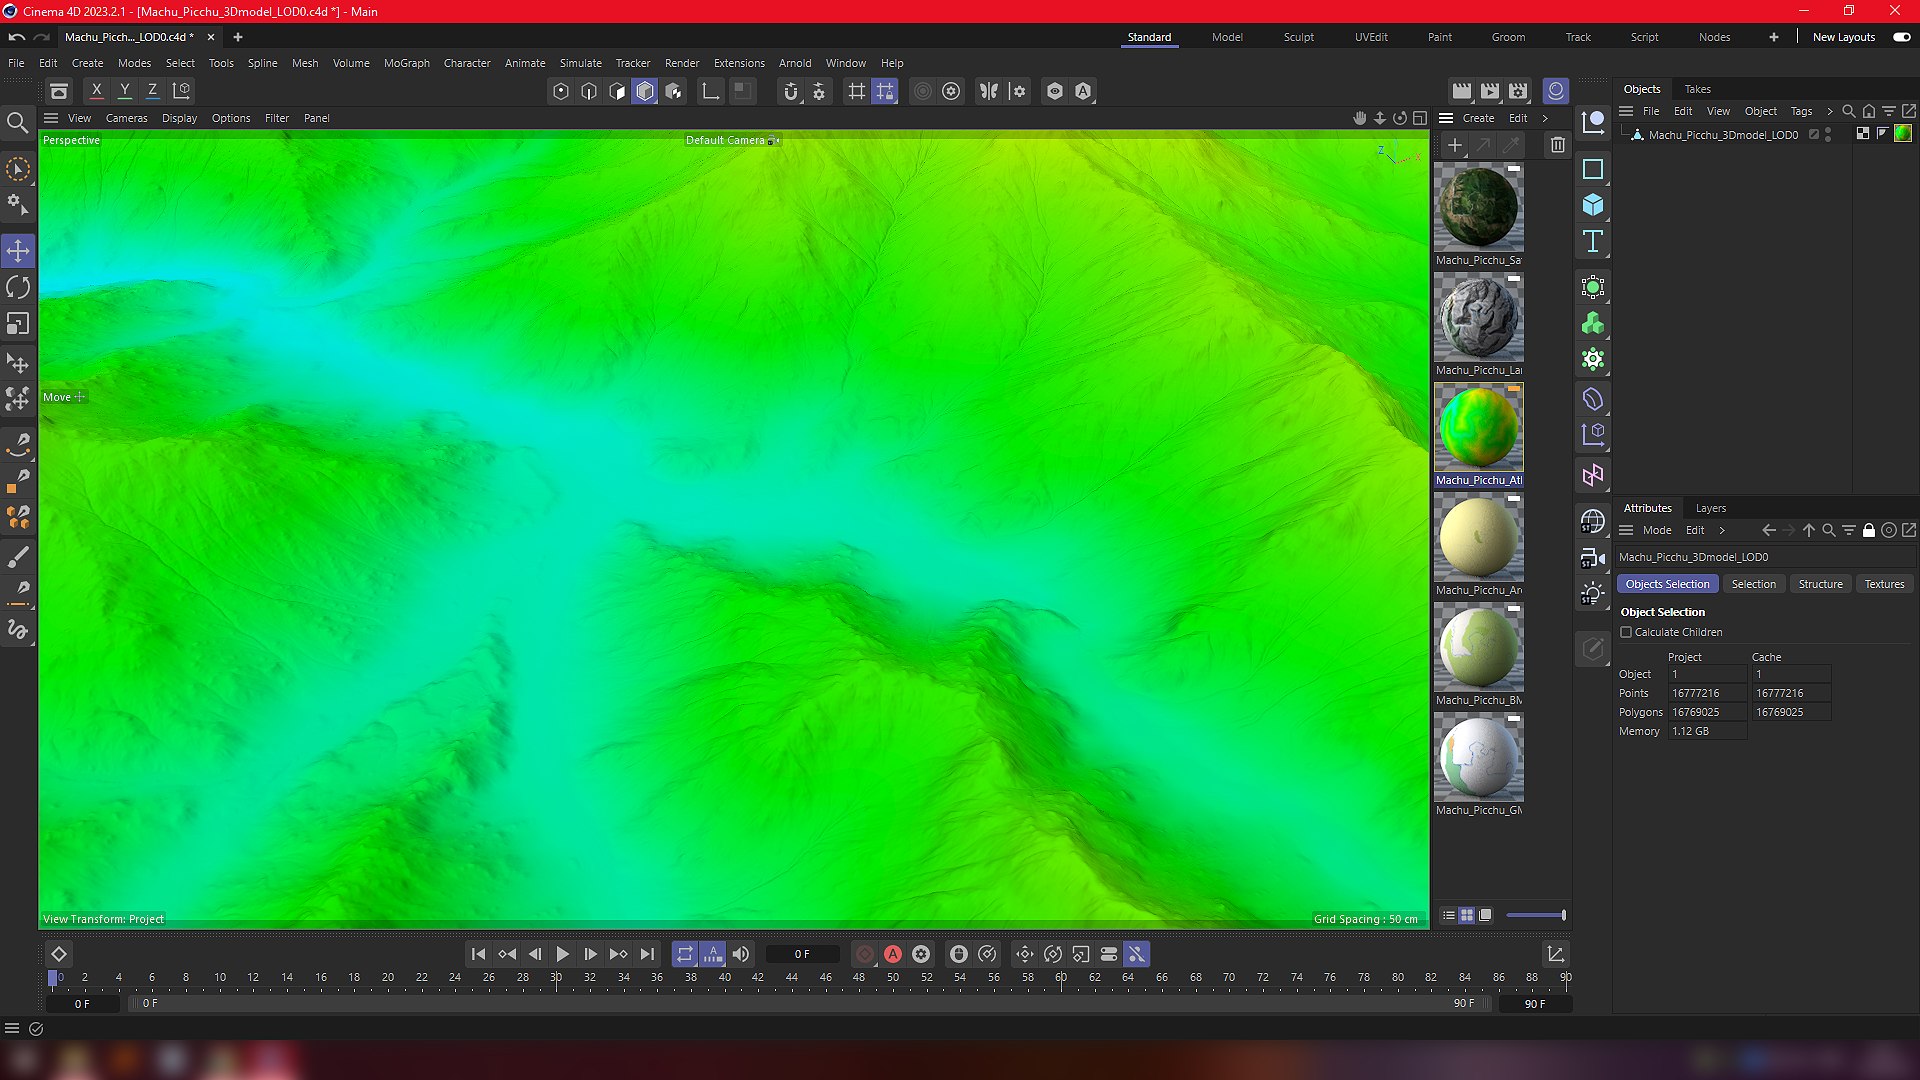Open the Material manager hamburger menu
This screenshot has height=1080, width=1920.
1446,118
